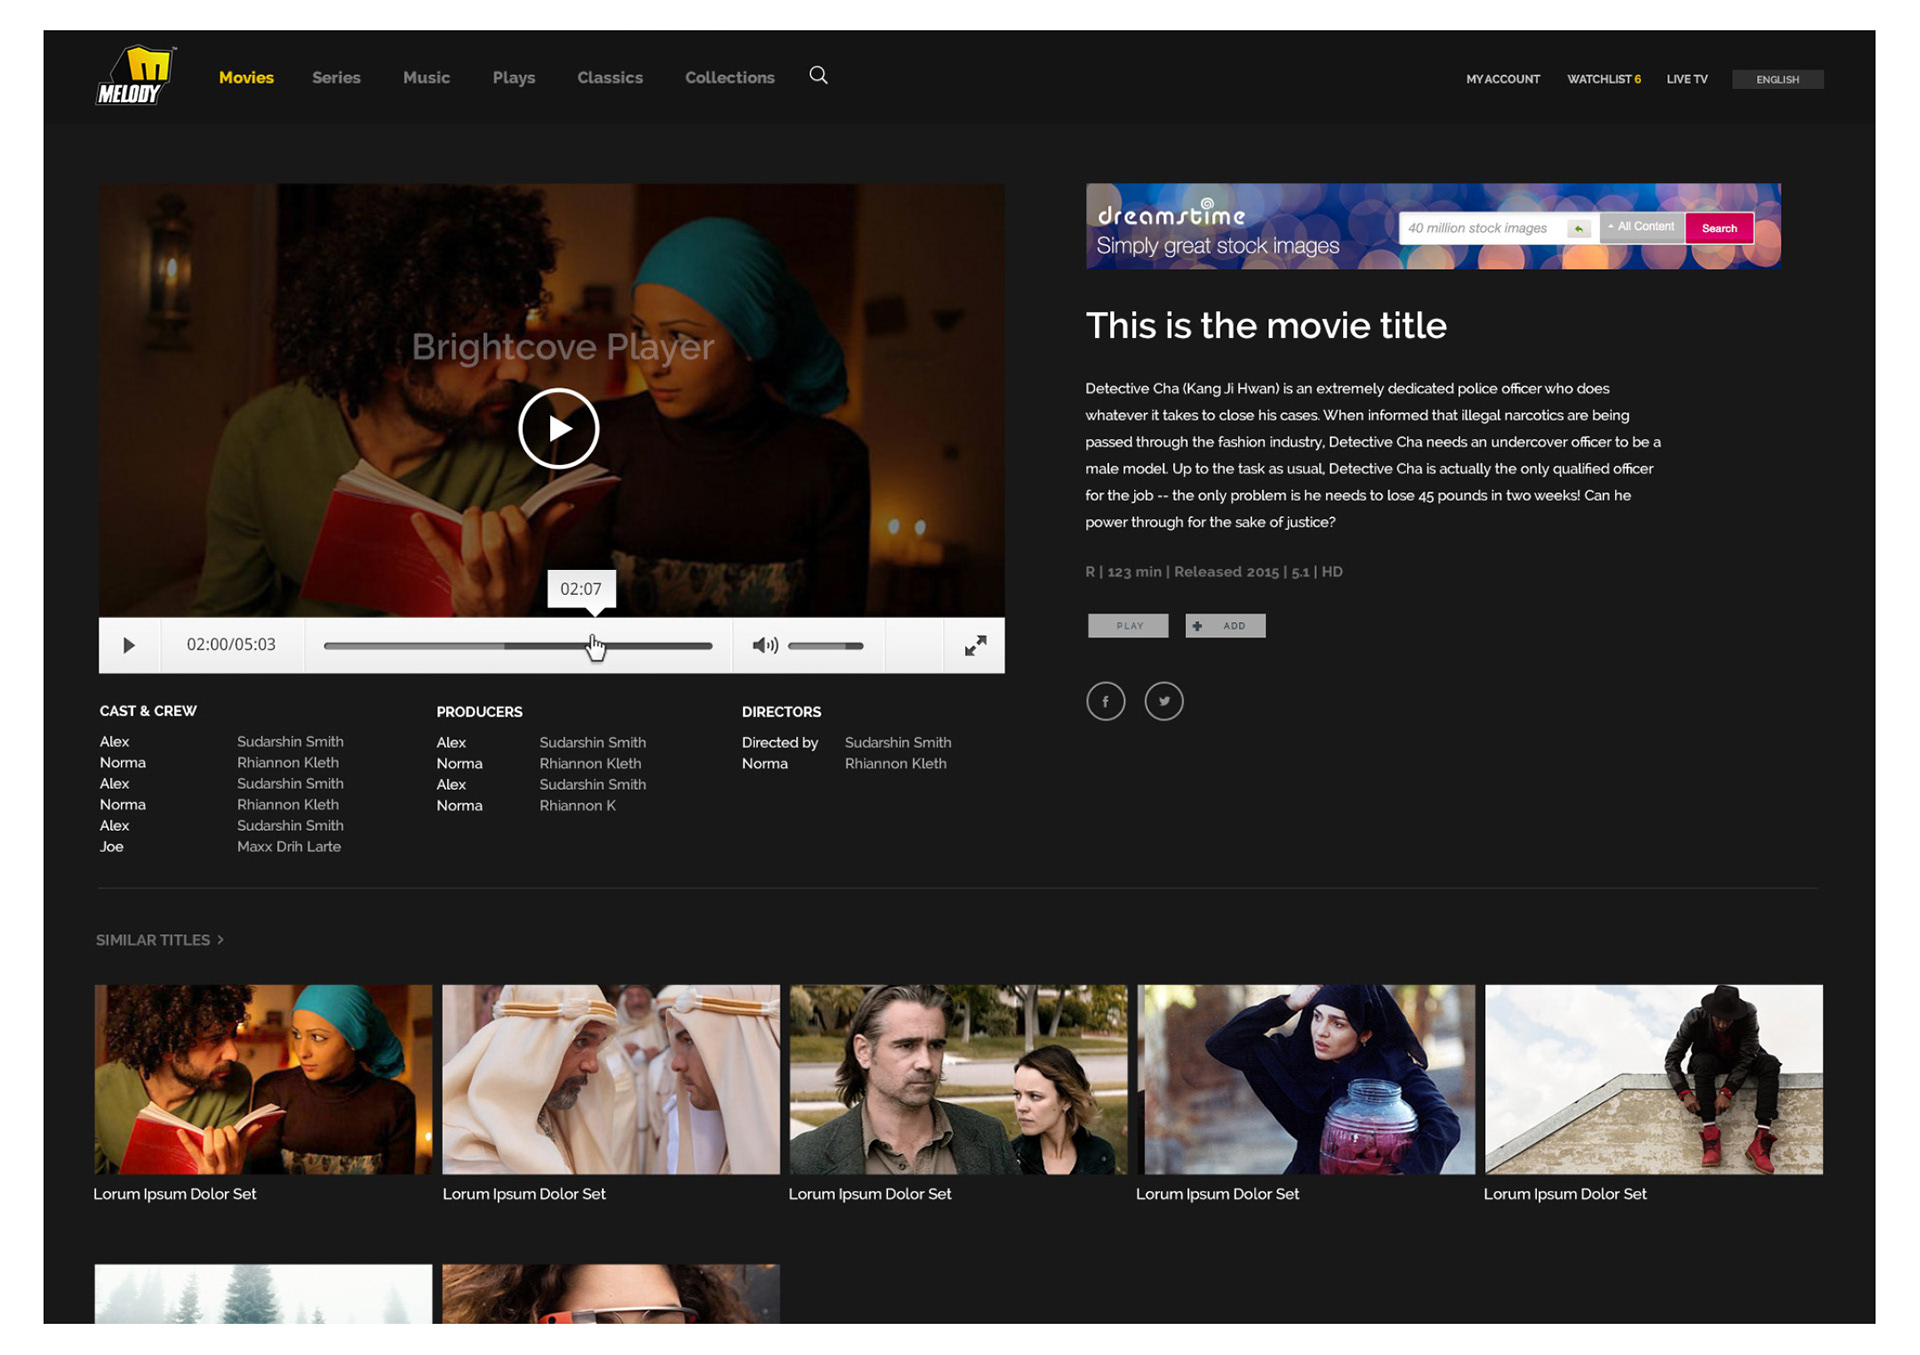This screenshot has width=1920, height=1355.
Task: Click the green arrow icon in ad search field
Action: click(x=1579, y=229)
